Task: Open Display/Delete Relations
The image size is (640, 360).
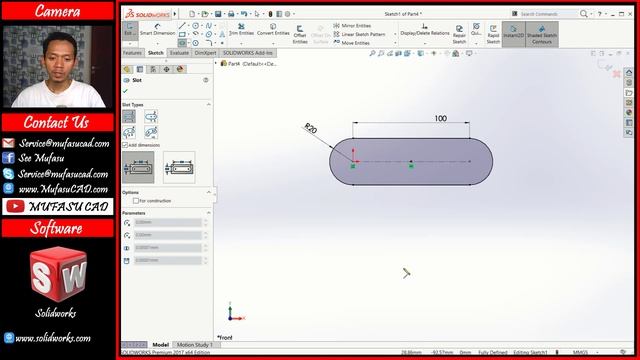Action: click(x=424, y=30)
